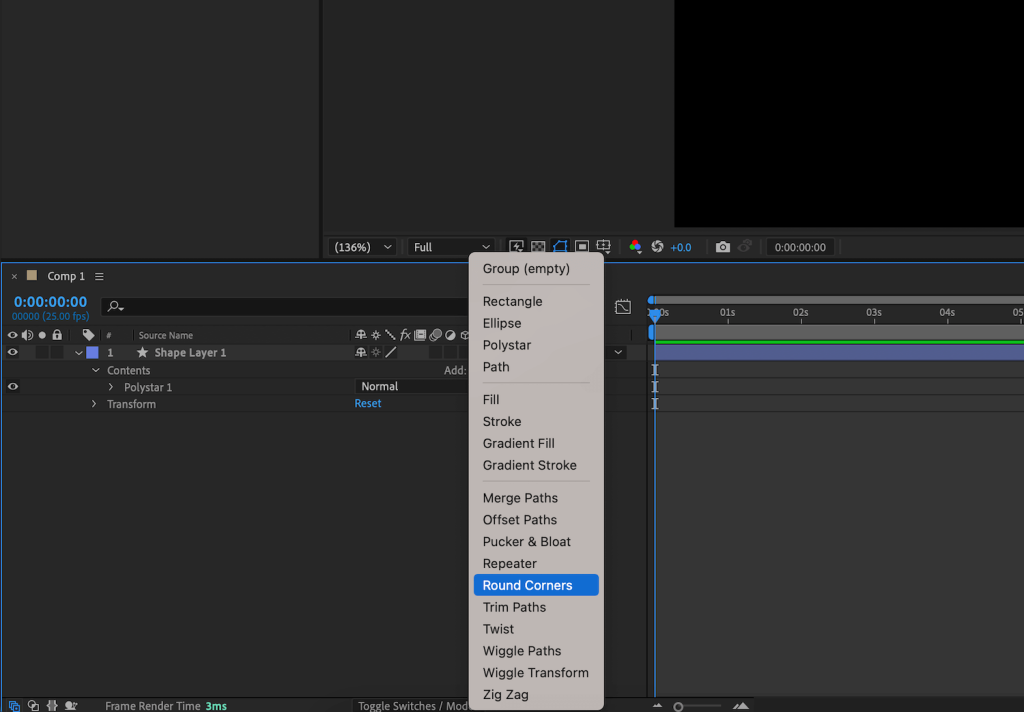Screen dimensions: 1024x712
Task: Expand the Transform properties
Action: tap(94, 404)
